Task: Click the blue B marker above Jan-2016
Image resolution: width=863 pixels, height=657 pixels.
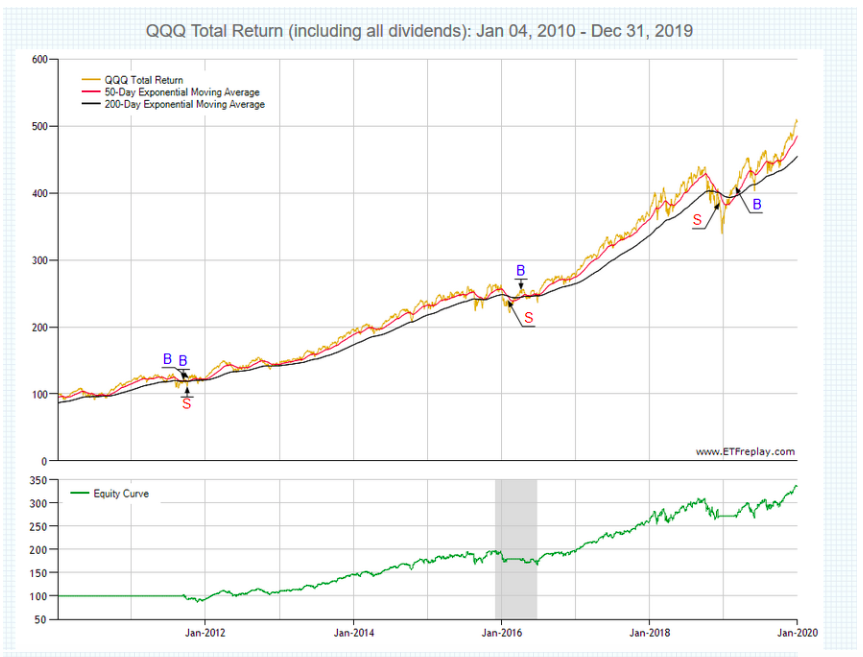Action: (x=520, y=270)
